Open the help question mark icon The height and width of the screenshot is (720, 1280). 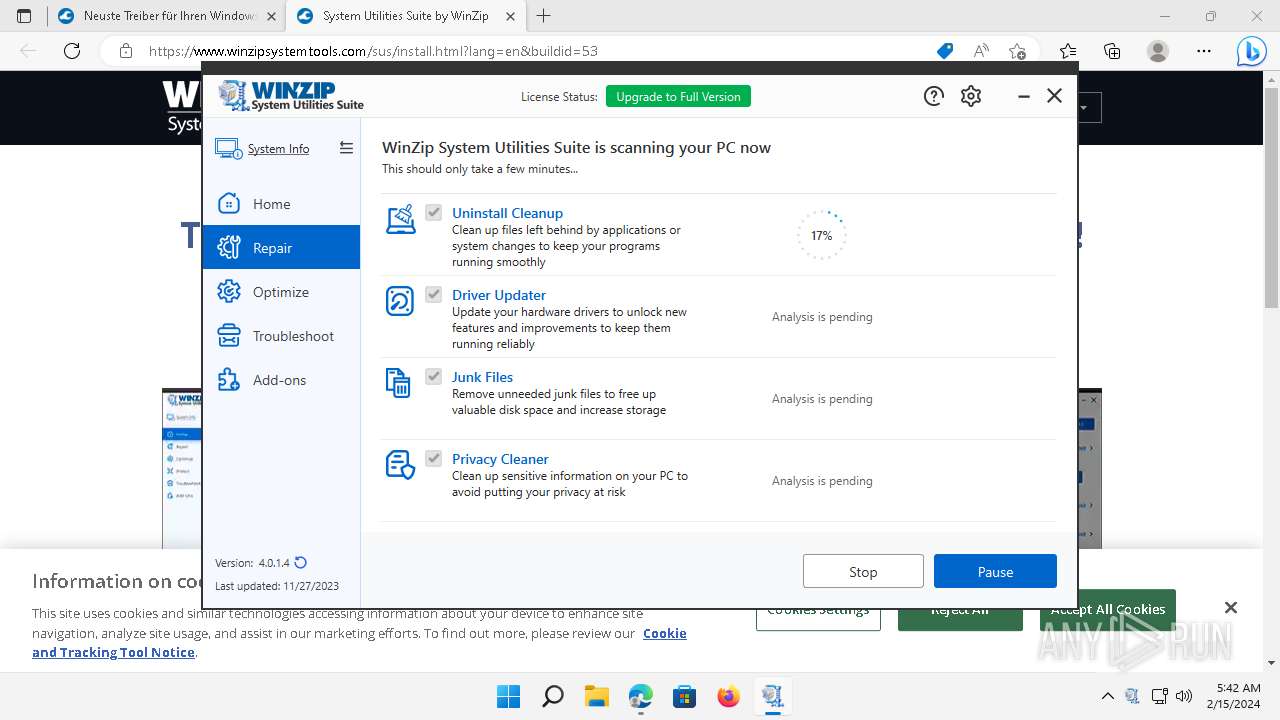click(x=933, y=96)
